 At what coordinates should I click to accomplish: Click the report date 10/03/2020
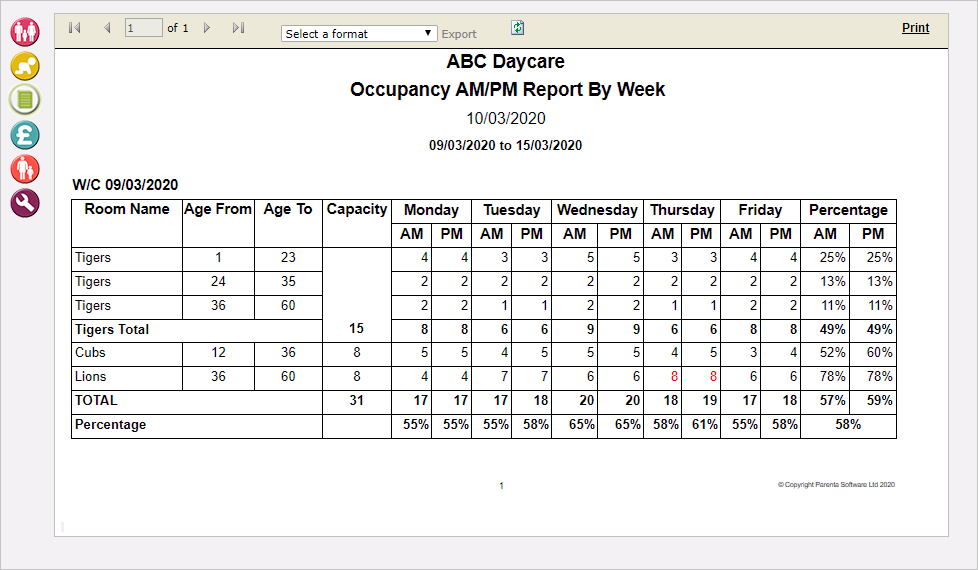(x=506, y=118)
